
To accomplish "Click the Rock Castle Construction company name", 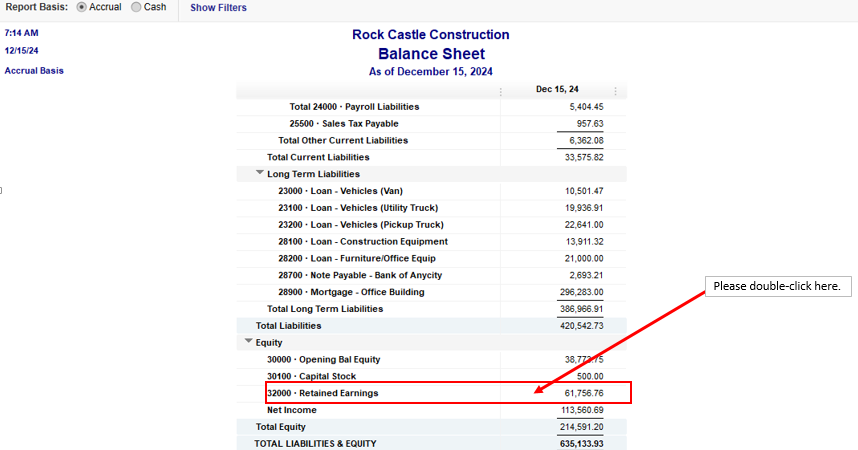I will pyautogui.click(x=431, y=34).
